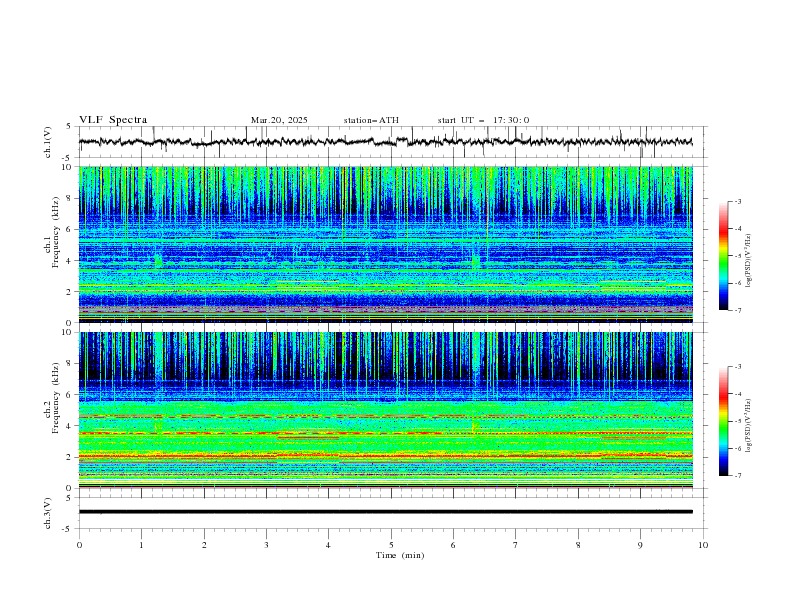Click time axis tick label "7"

pos(516,545)
